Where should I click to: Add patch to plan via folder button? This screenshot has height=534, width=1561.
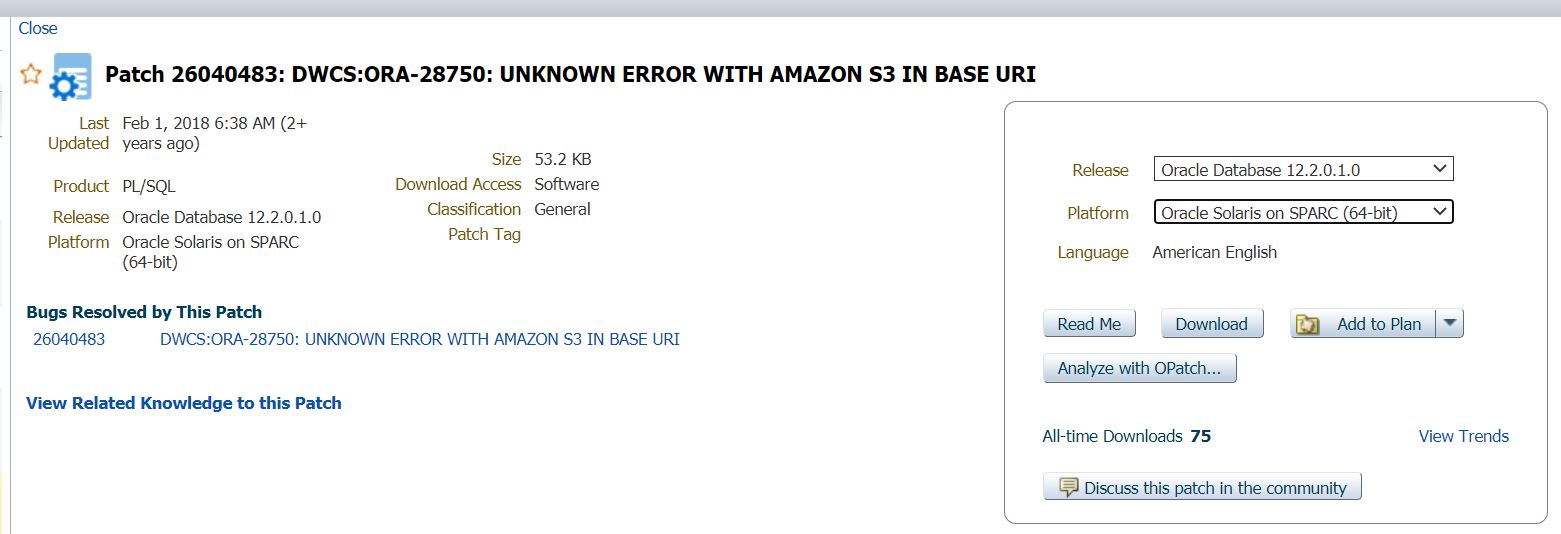pos(1363,324)
